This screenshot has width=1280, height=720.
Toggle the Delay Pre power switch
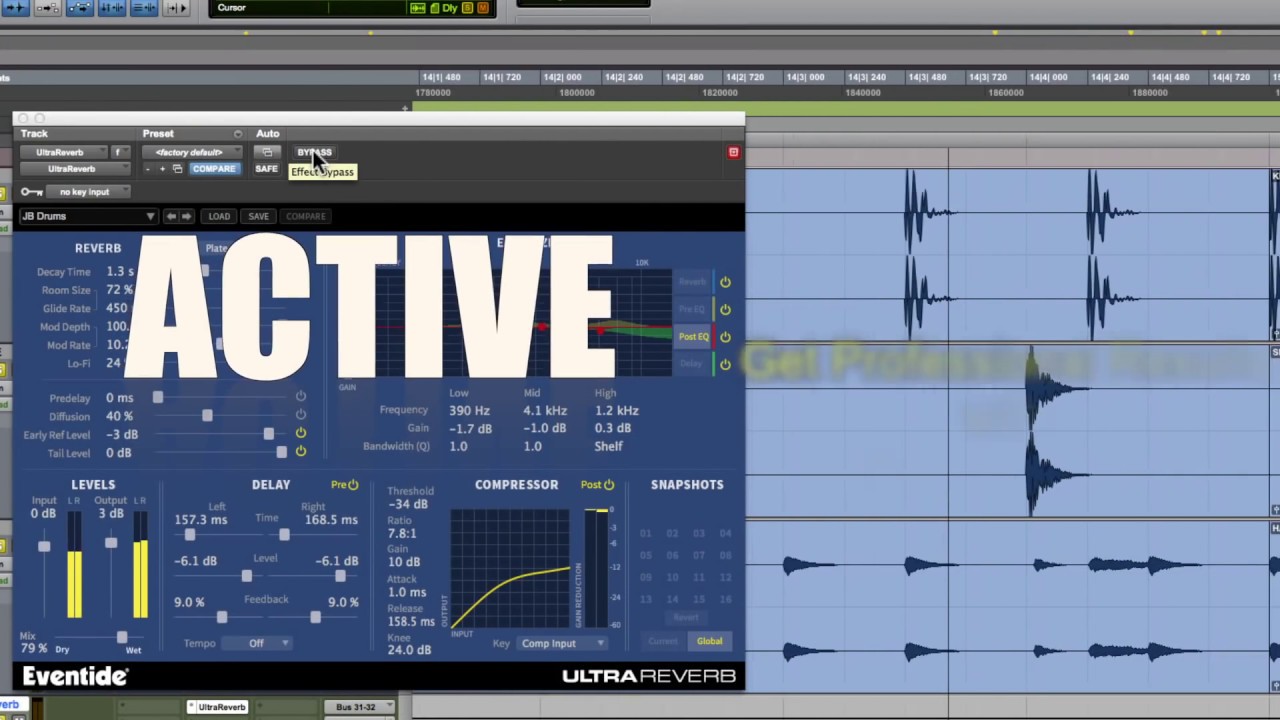pos(352,485)
